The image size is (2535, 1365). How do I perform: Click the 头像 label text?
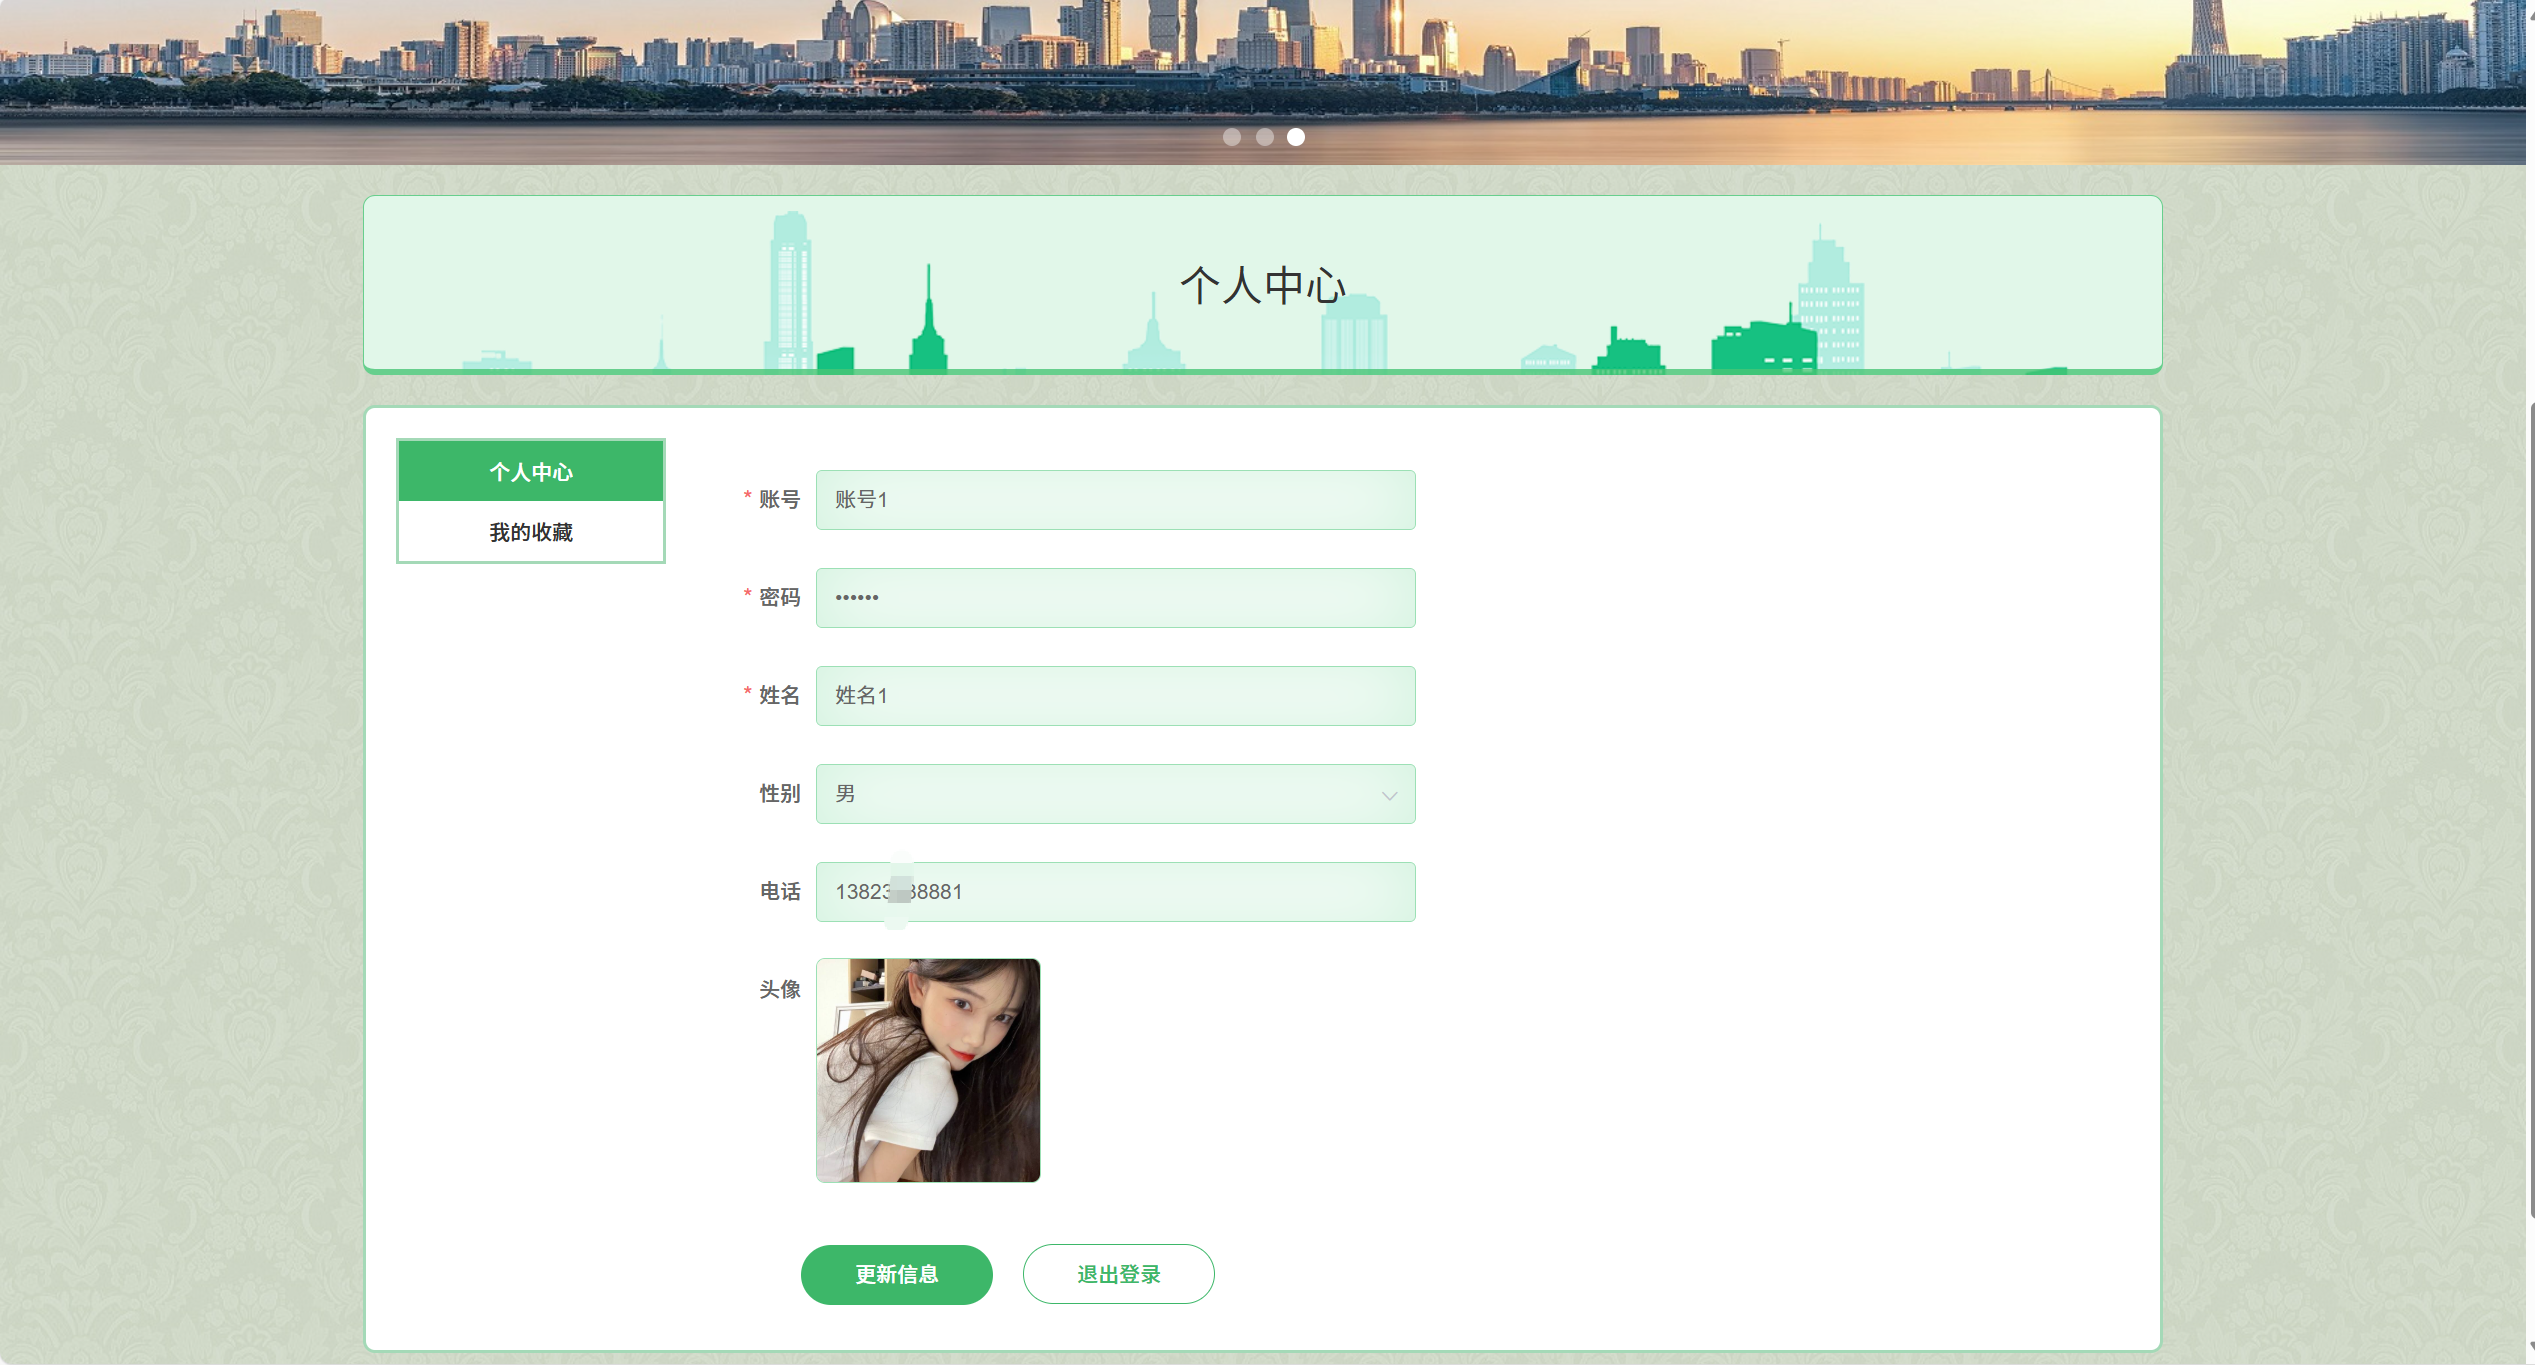pyautogui.click(x=779, y=990)
